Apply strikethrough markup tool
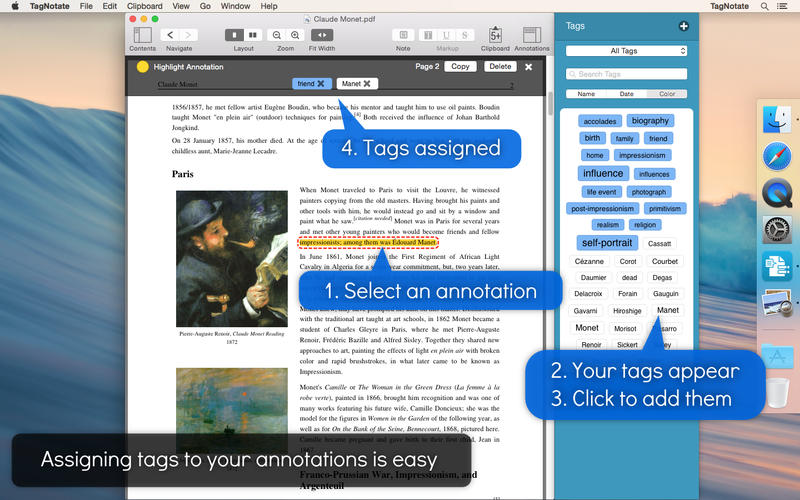The image size is (800, 500). (465, 35)
